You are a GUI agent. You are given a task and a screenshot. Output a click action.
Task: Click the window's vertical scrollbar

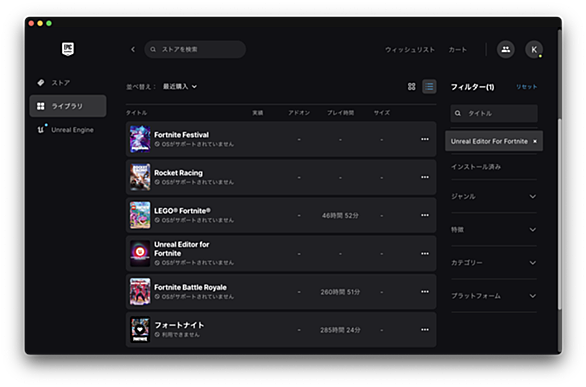coord(559,213)
